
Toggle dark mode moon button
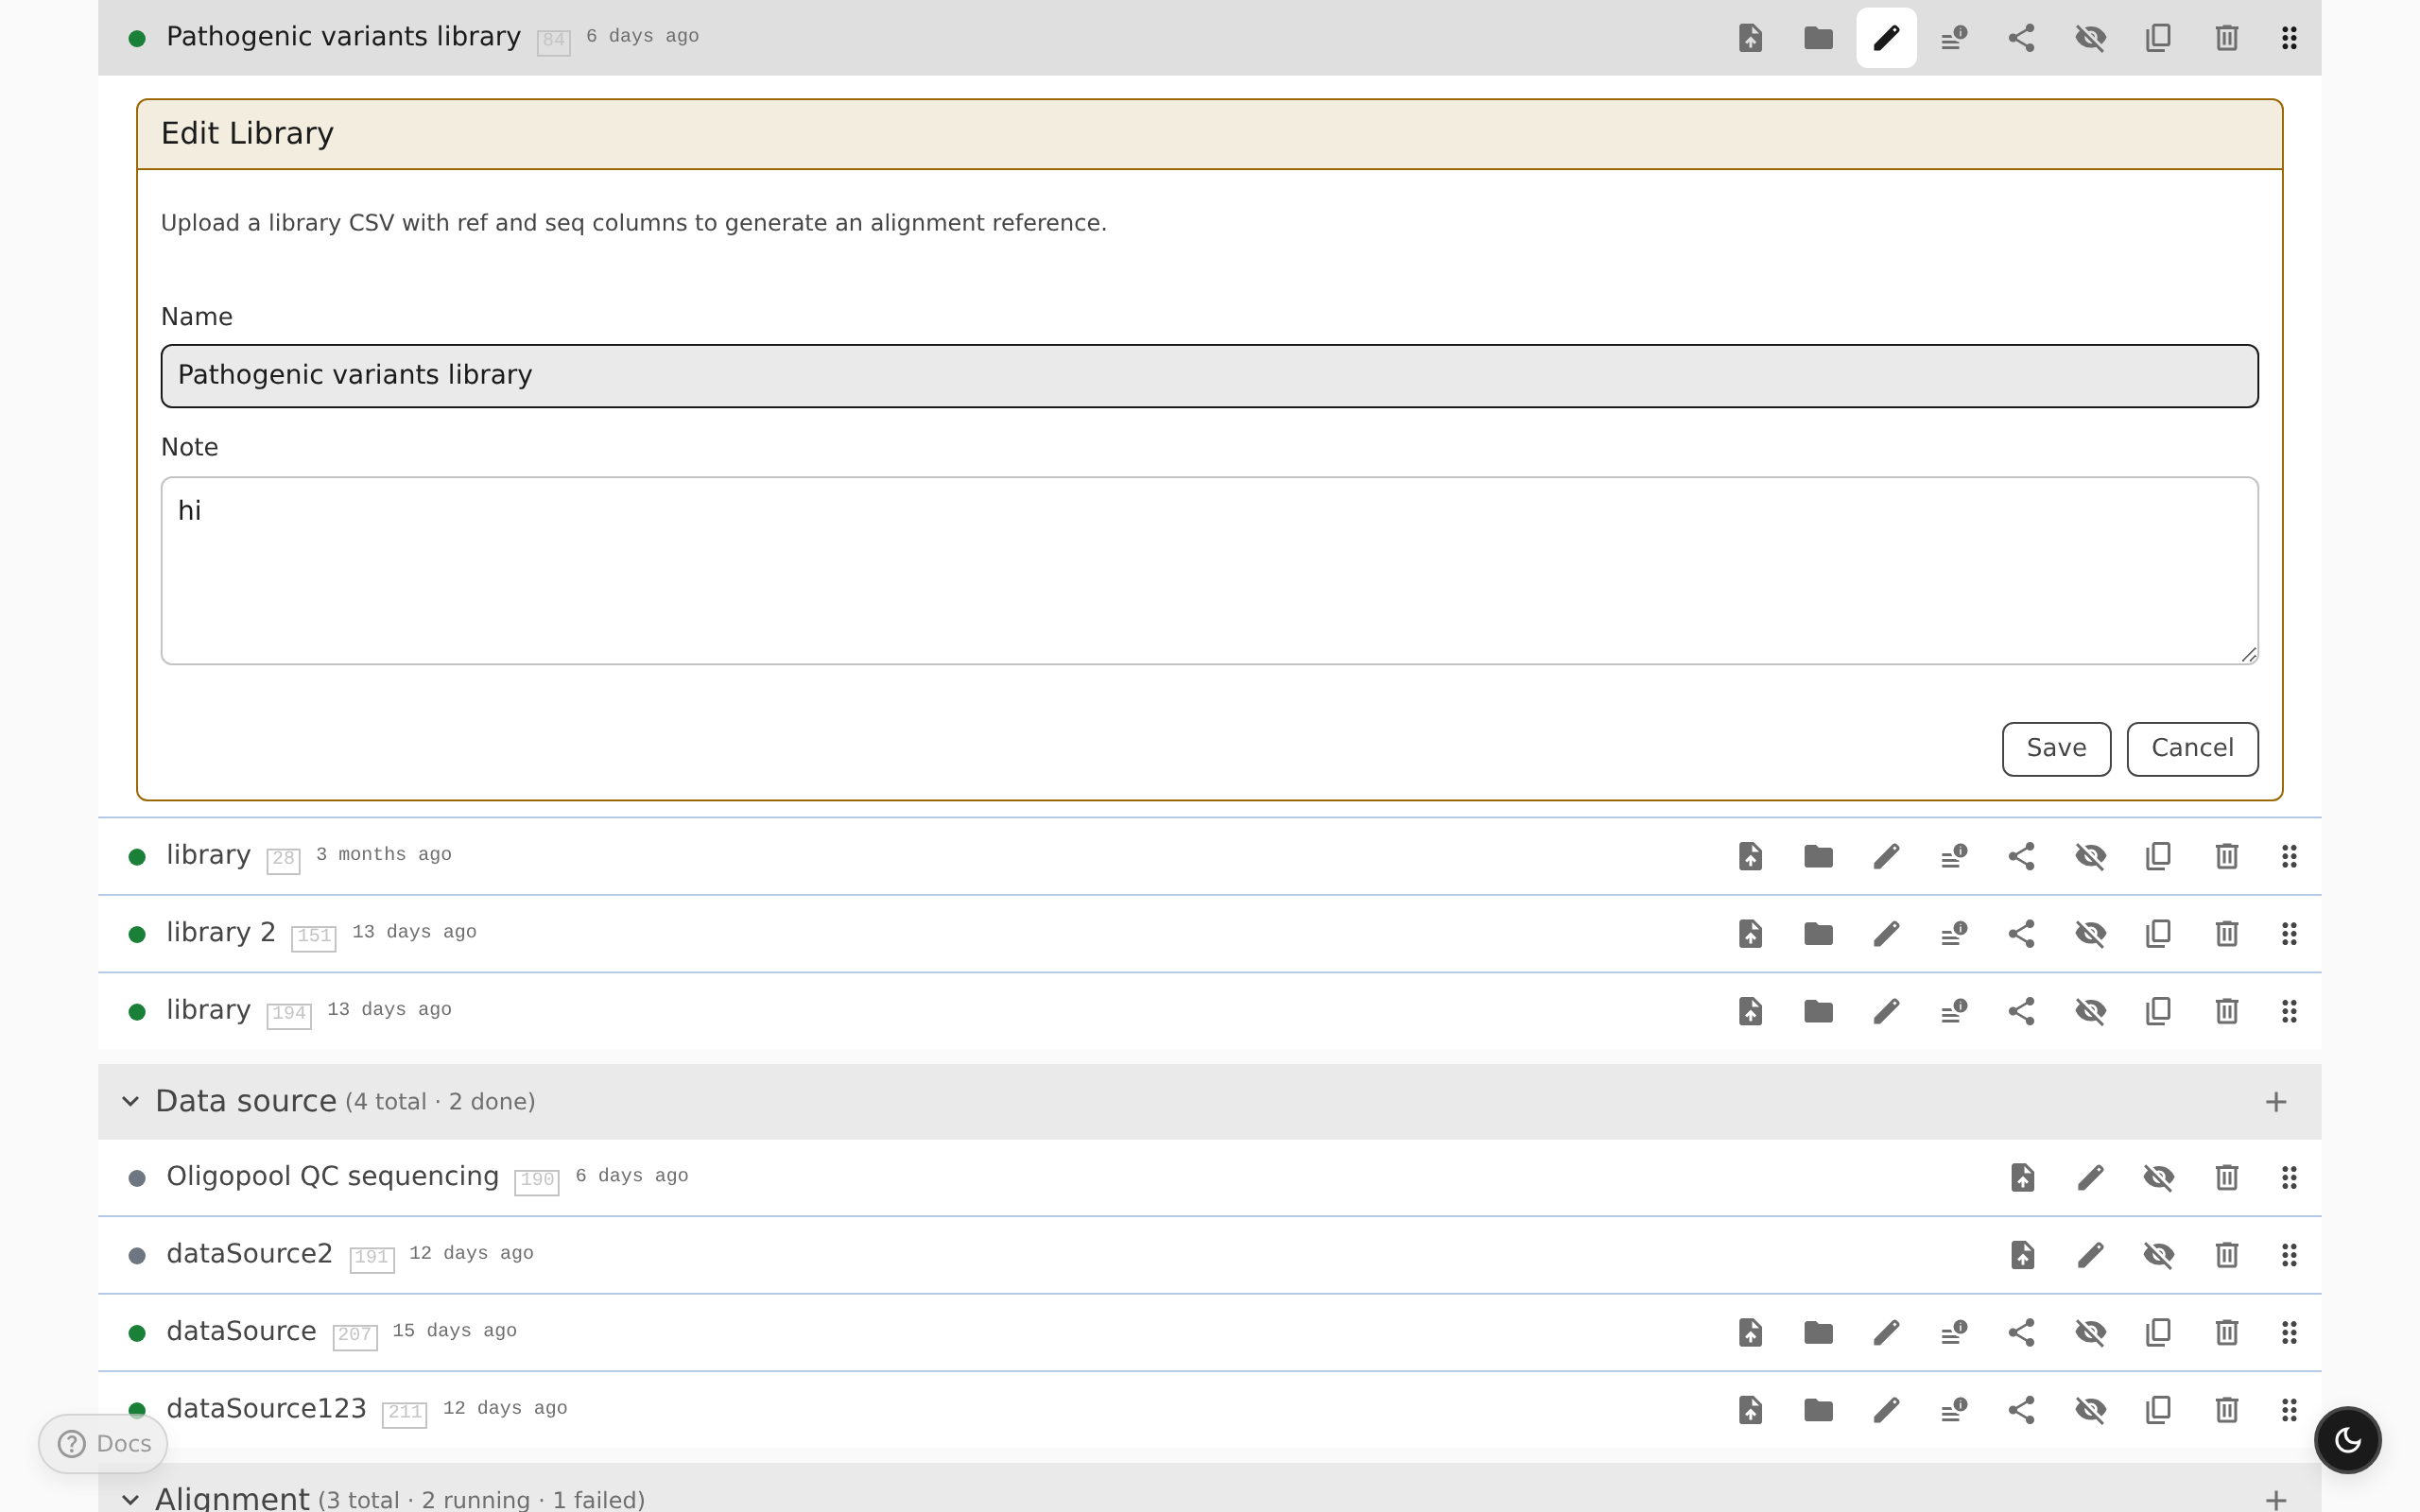[2347, 1440]
